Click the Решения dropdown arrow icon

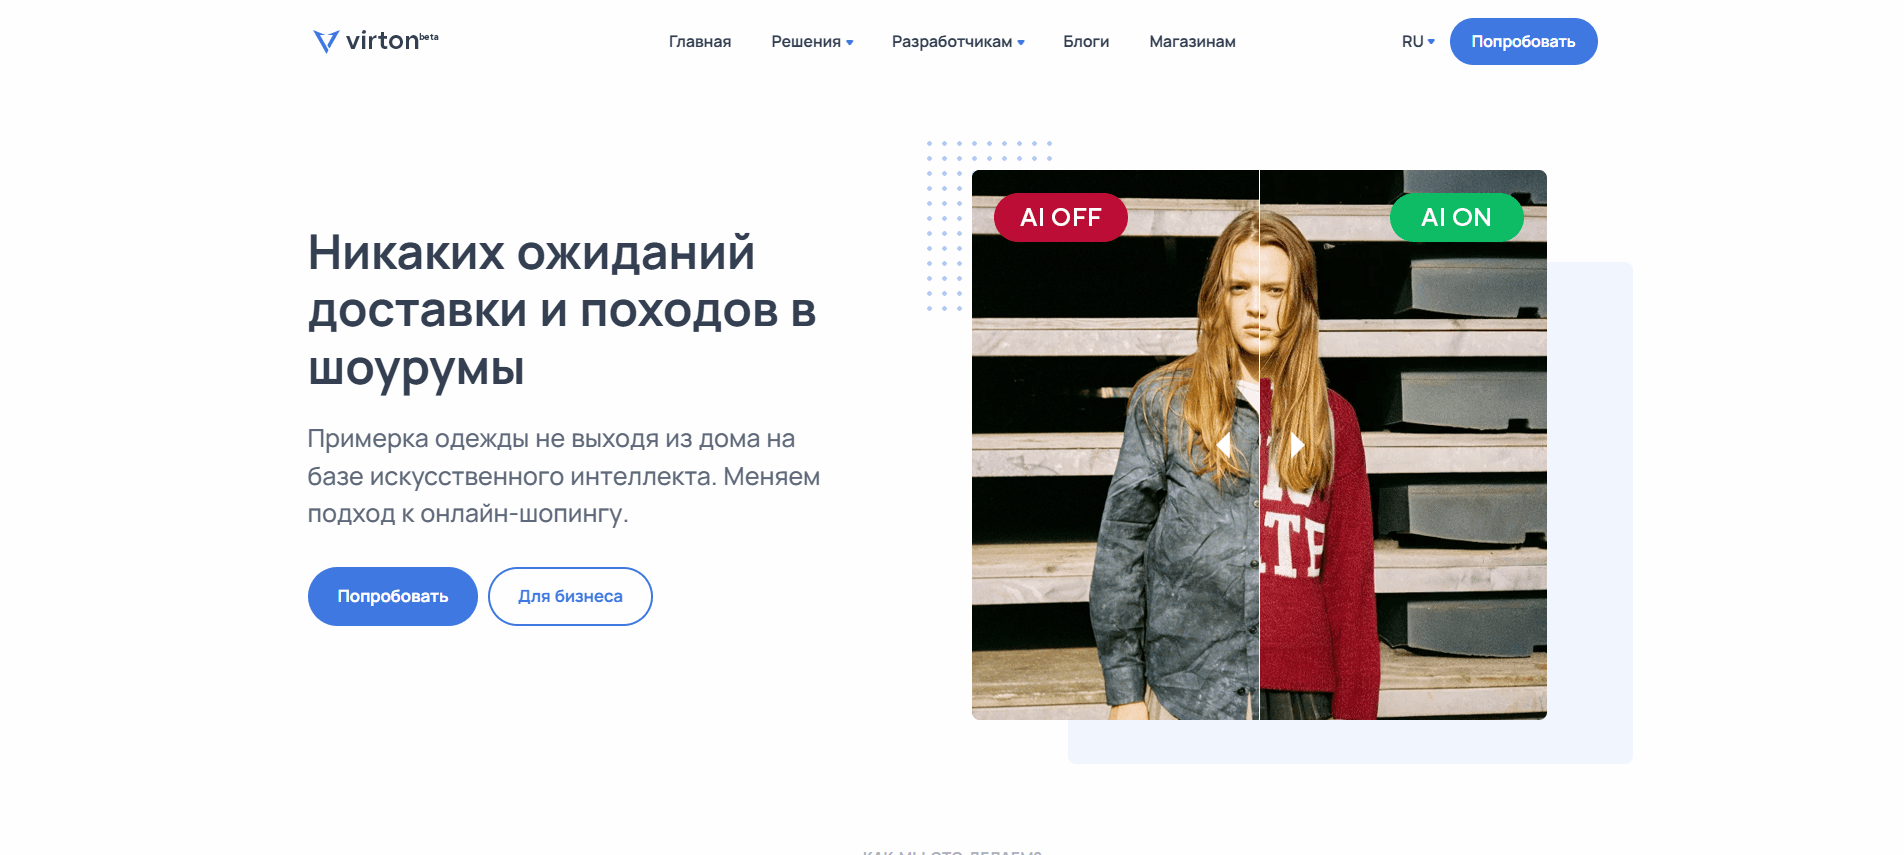[x=850, y=43]
